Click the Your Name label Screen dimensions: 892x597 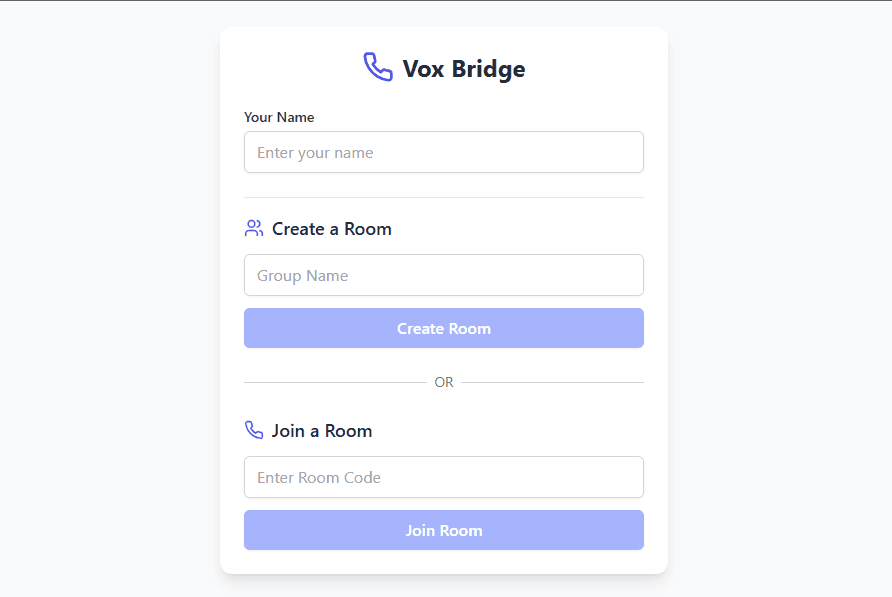(279, 117)
